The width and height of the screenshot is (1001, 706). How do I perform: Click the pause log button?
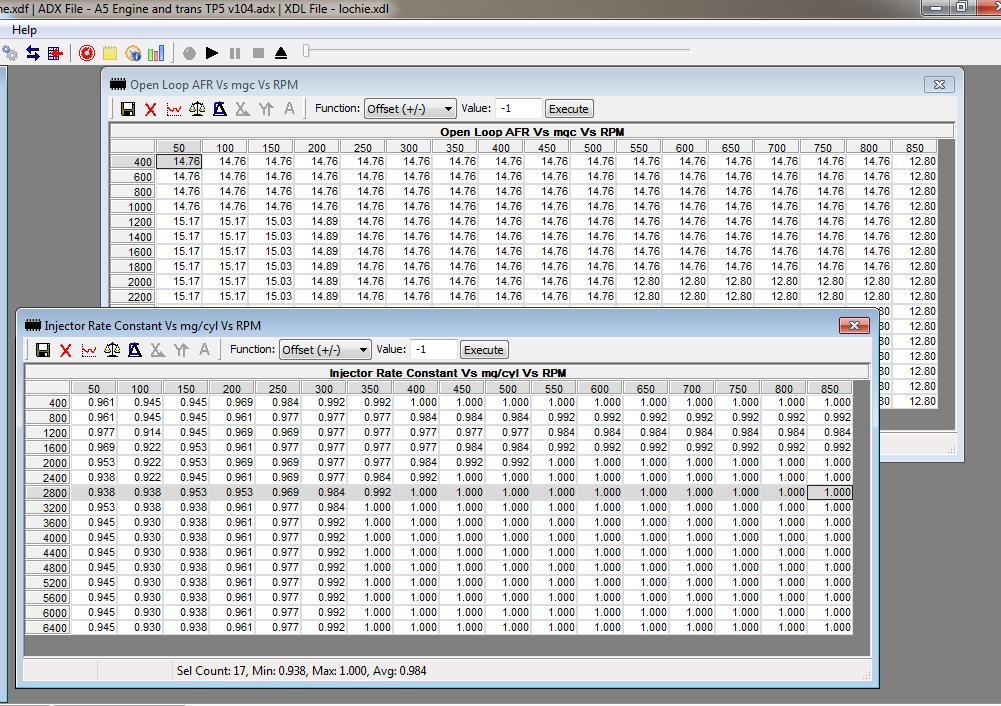click(x=235, y=54)
